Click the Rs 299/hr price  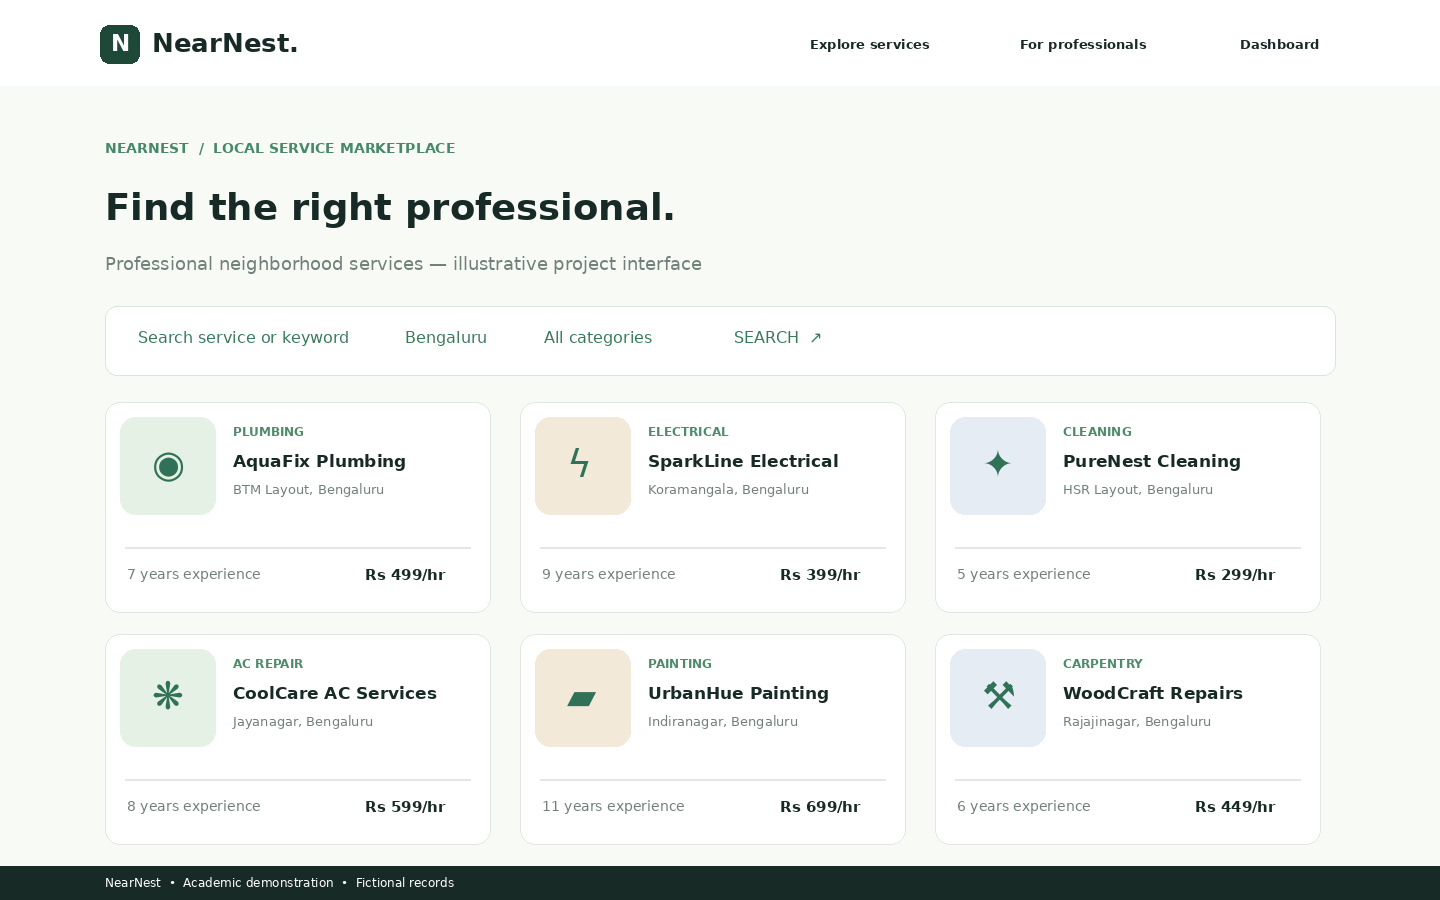1235,575
